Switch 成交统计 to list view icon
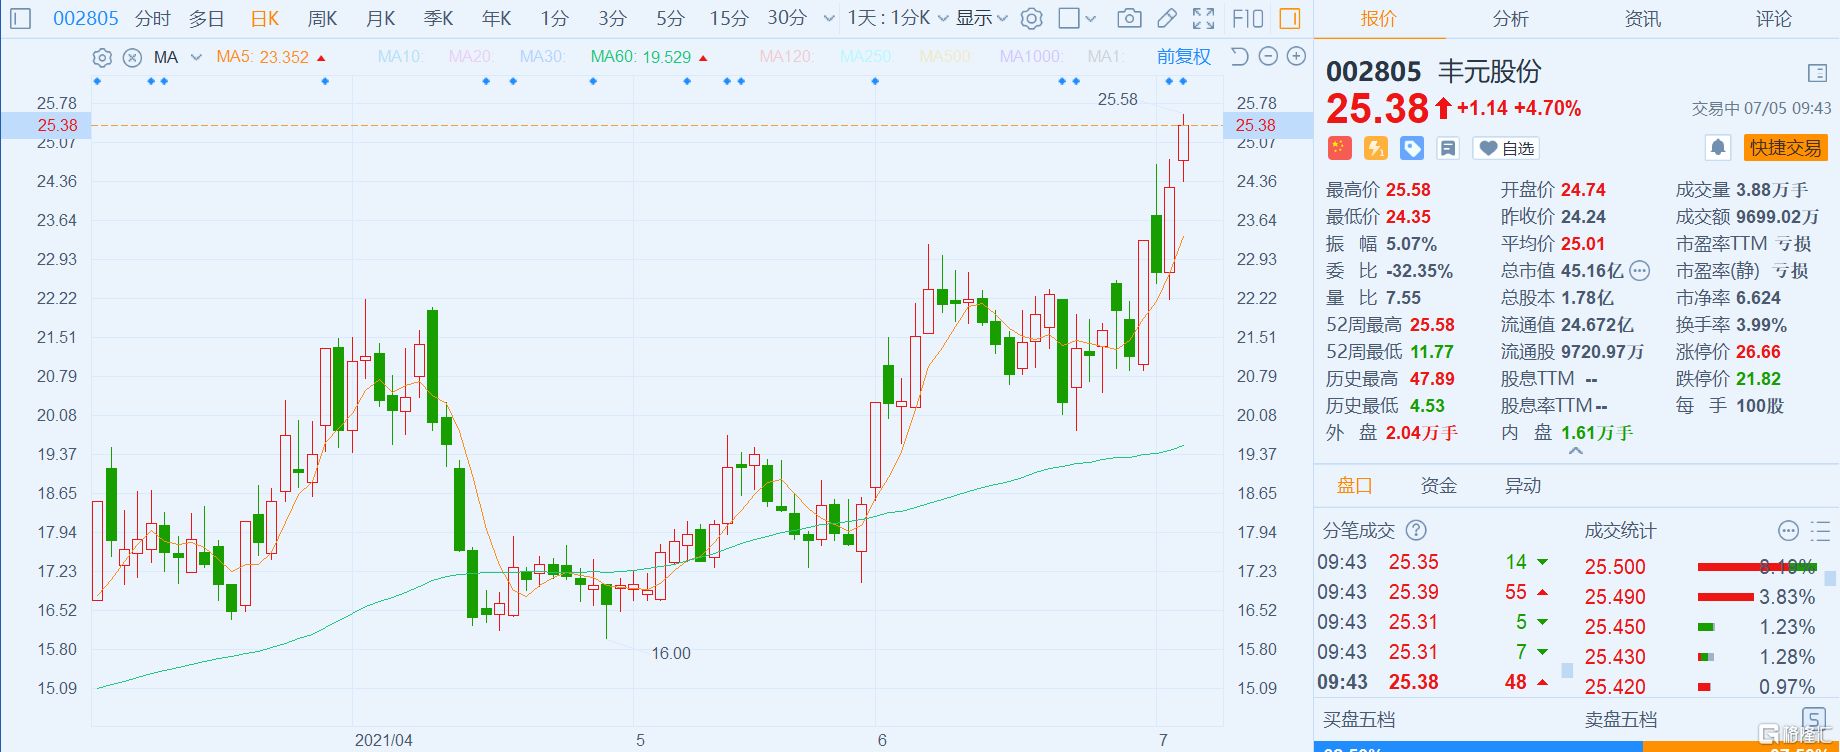Viewport: 1840px width, 752px height. pyautogui.click(x=1820, y=530)
